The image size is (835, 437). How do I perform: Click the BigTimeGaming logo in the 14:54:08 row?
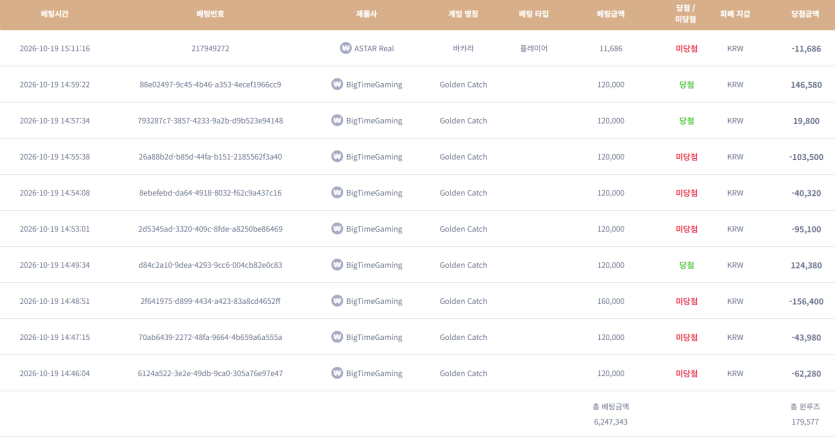(x=337, y=193)
